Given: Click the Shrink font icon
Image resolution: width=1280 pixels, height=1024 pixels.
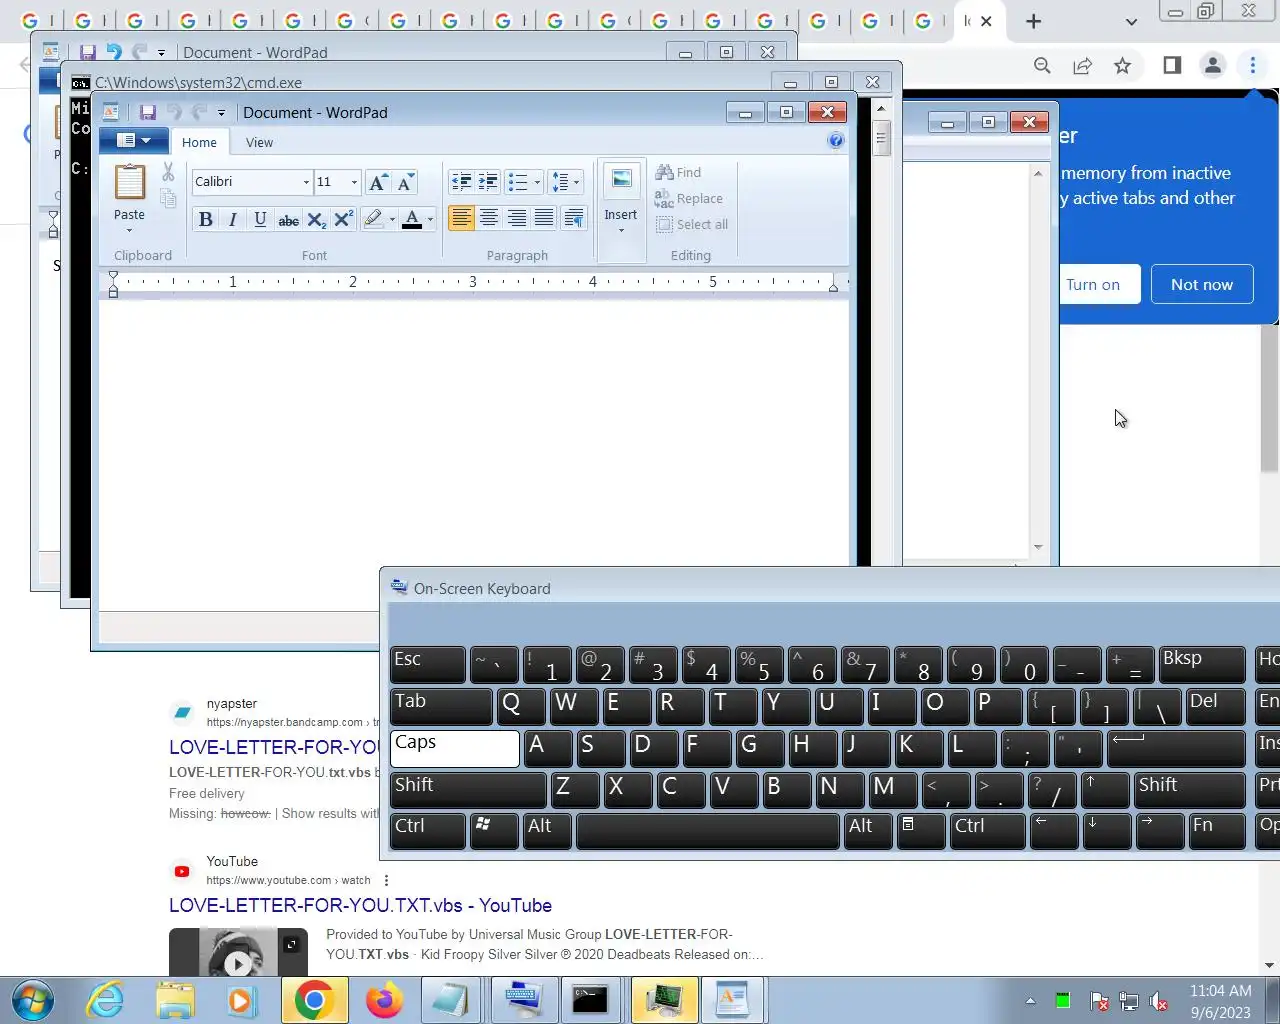Looking at the screenshot, I should point(404,182).
